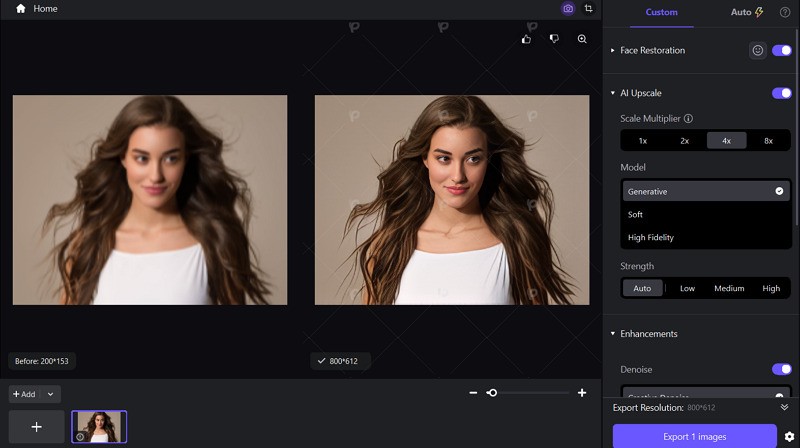Select 4x scale multiplier

click(727, 141)
